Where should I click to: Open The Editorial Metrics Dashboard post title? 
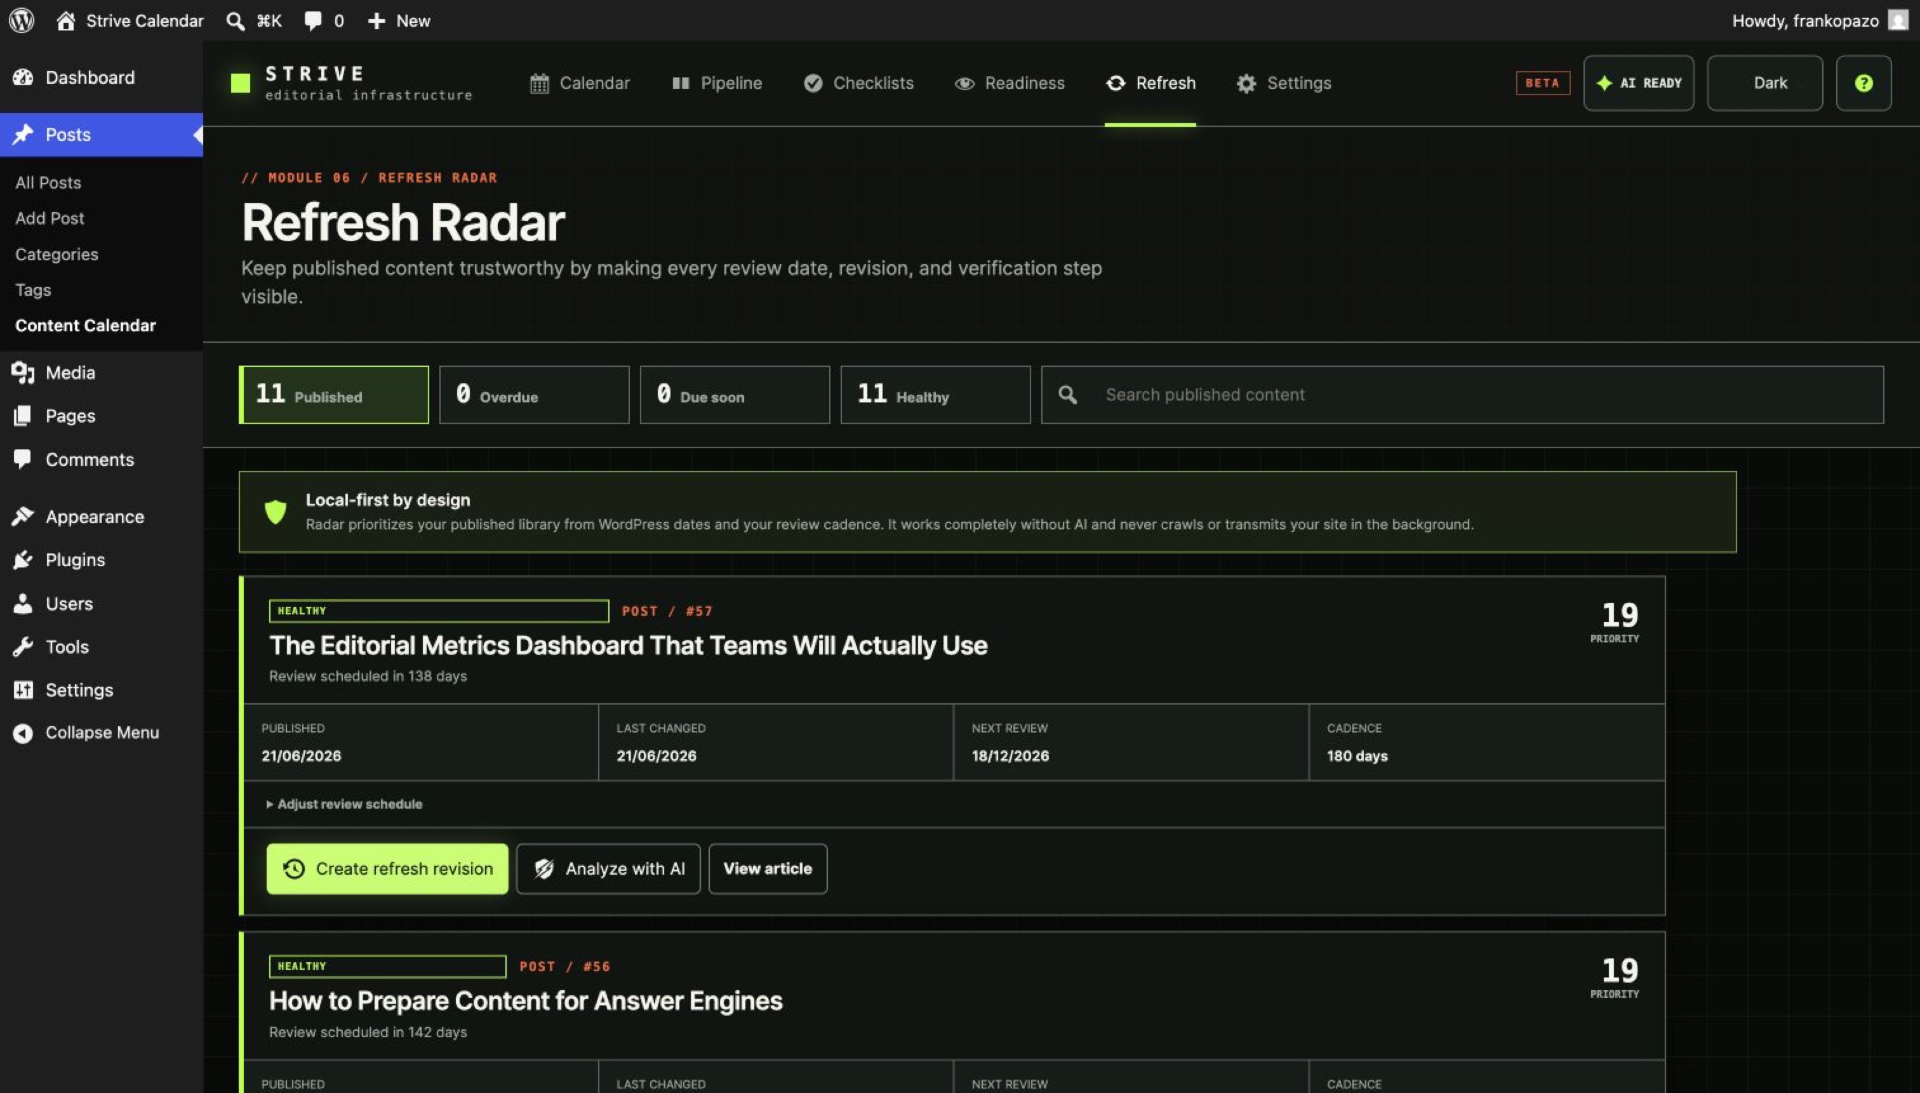(x=628, y=646)
